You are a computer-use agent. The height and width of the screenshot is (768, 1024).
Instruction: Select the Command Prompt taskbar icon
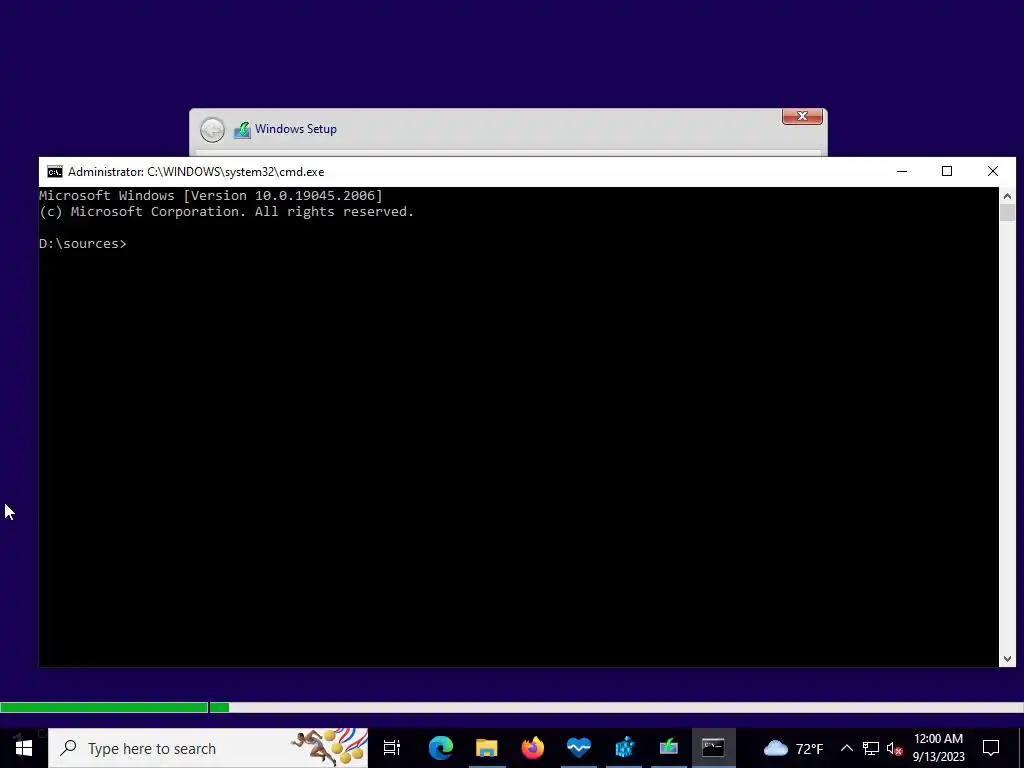coord(713,748)
